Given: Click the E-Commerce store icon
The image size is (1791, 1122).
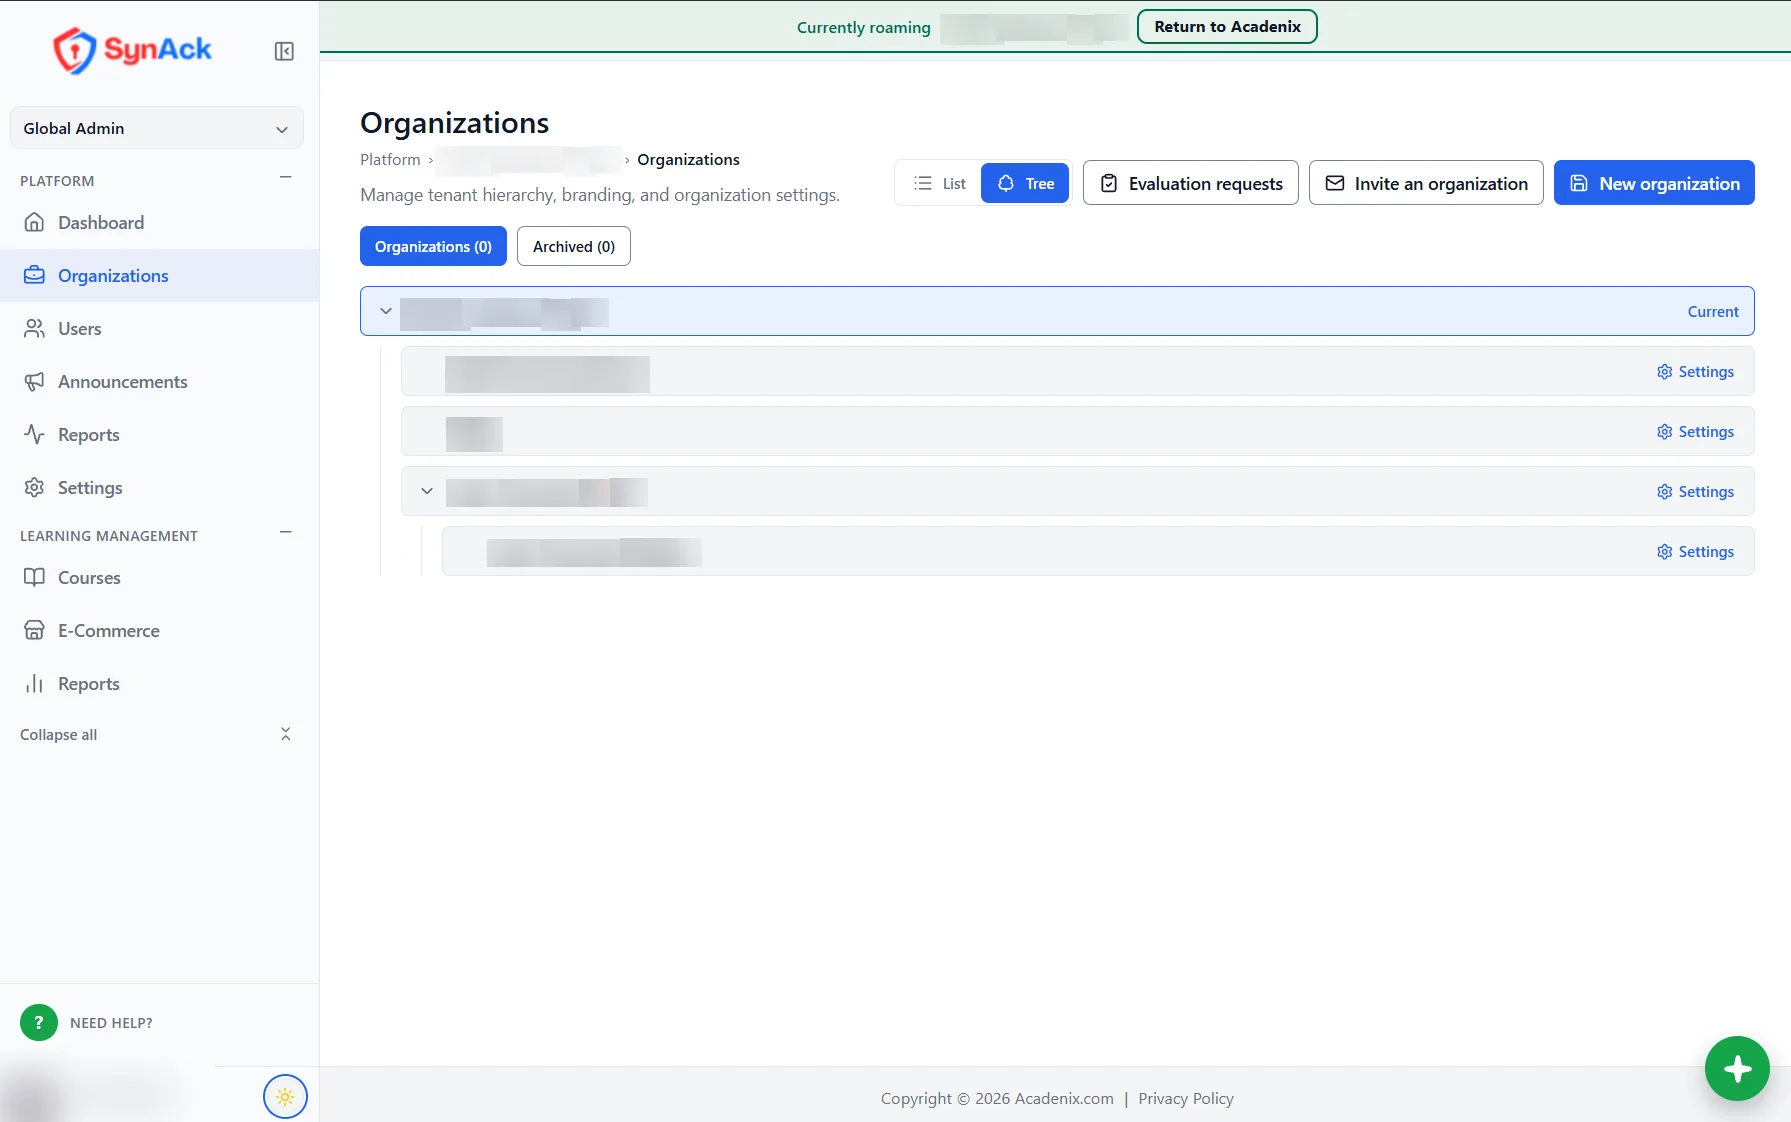Looking at the screenshot, I should [x=34, y=630].
